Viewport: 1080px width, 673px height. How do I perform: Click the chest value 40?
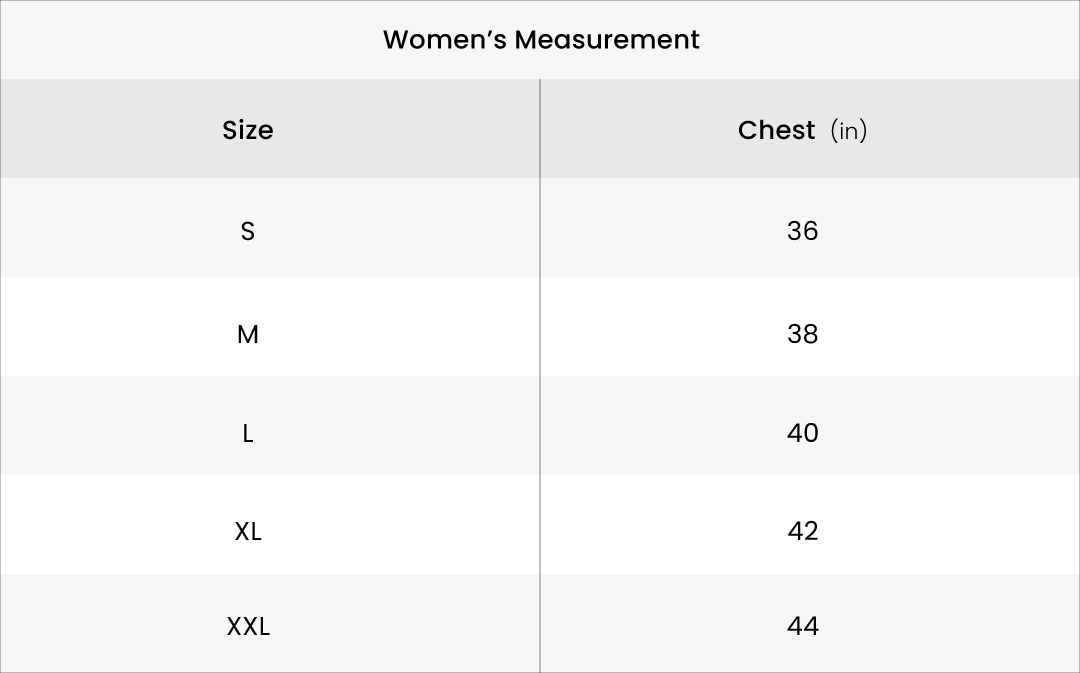(x=802, y=433)
